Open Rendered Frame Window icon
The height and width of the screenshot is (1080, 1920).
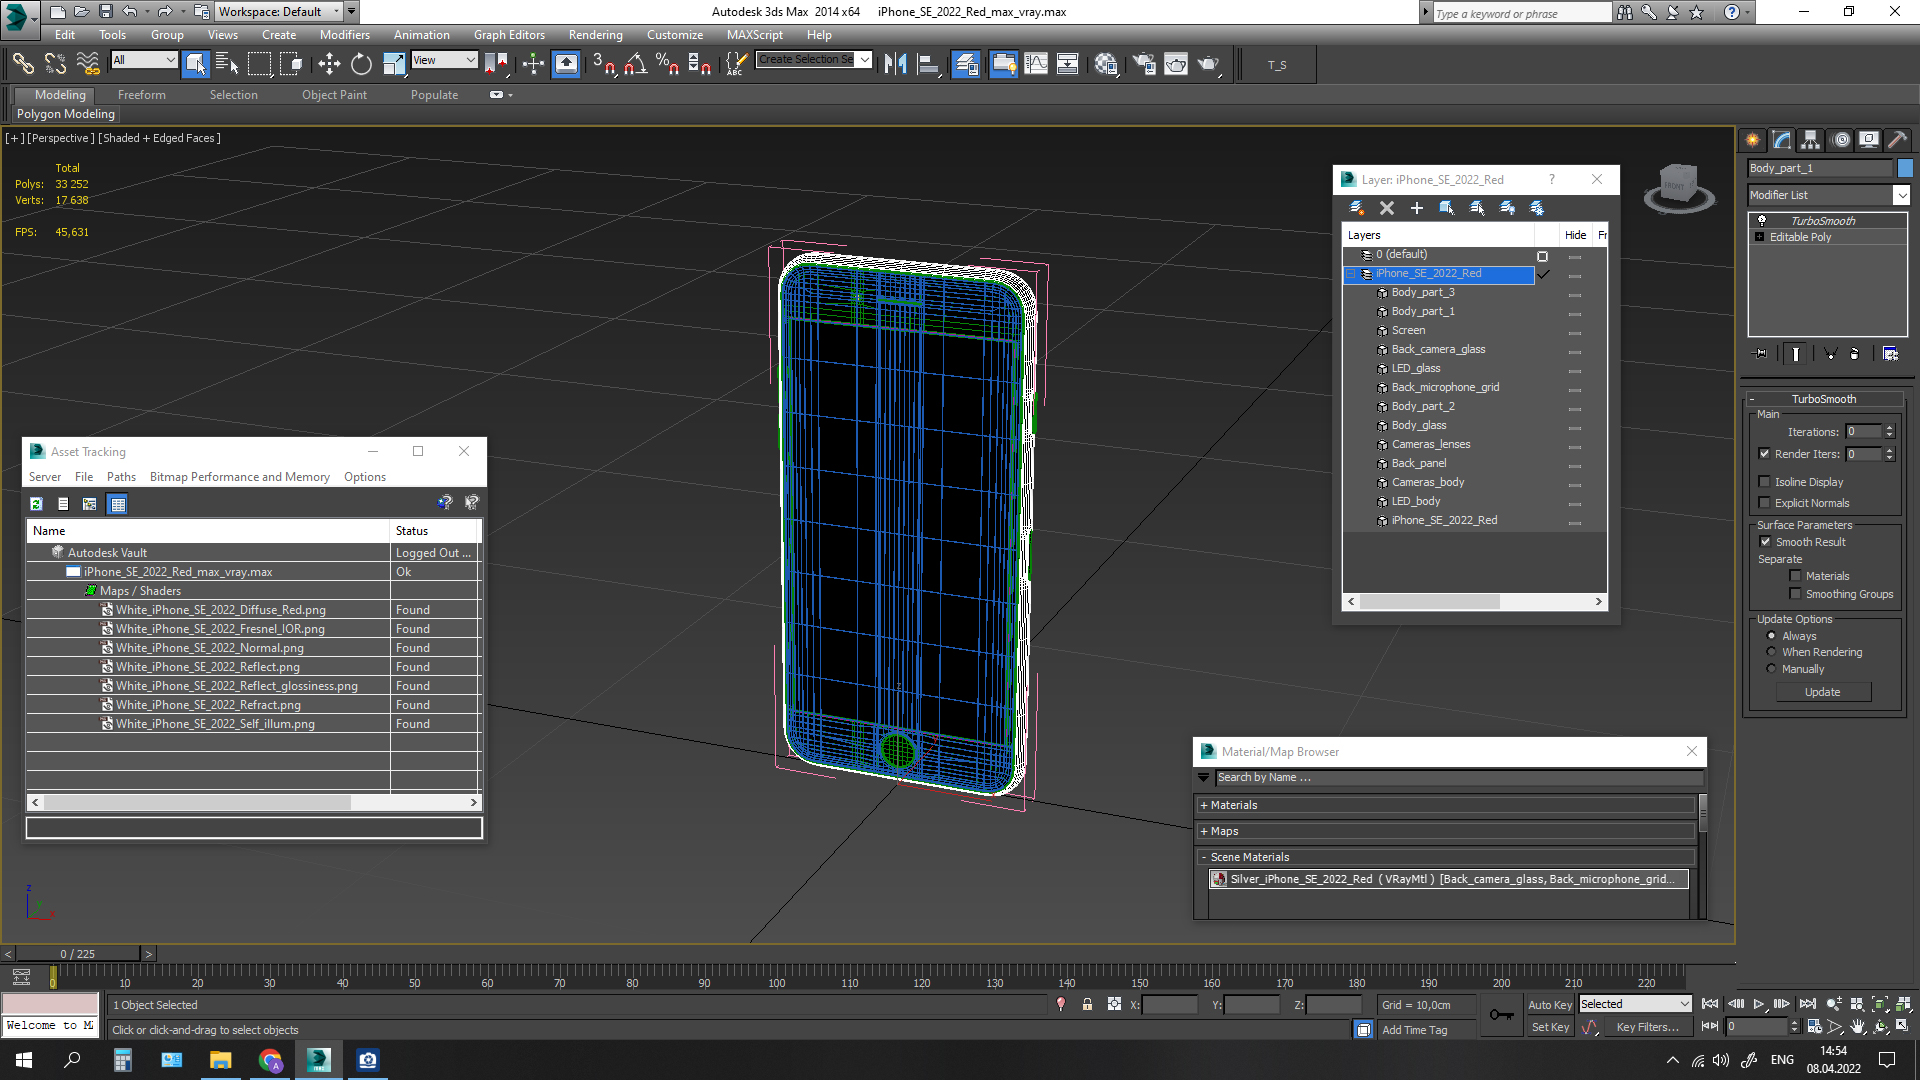[1176, 64]
